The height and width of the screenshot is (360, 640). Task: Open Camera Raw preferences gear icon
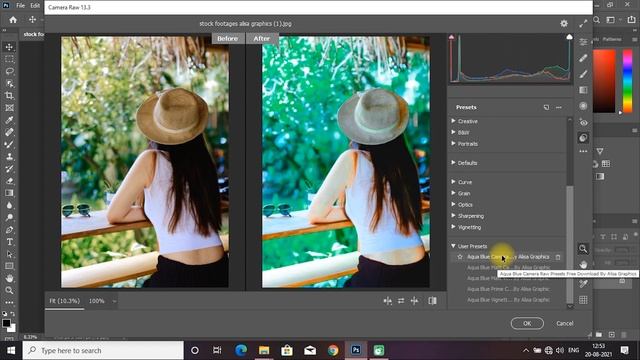point(564,24)
